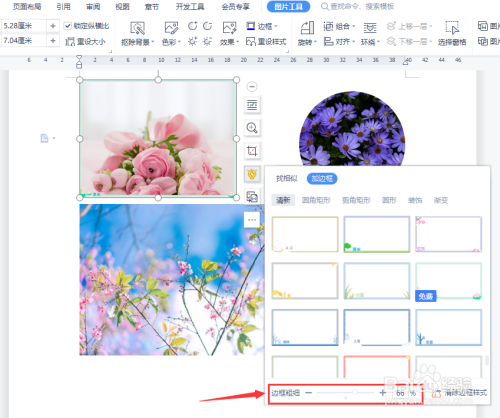Click the border list scrollbar
500x418 pixels.
point(487,361)
